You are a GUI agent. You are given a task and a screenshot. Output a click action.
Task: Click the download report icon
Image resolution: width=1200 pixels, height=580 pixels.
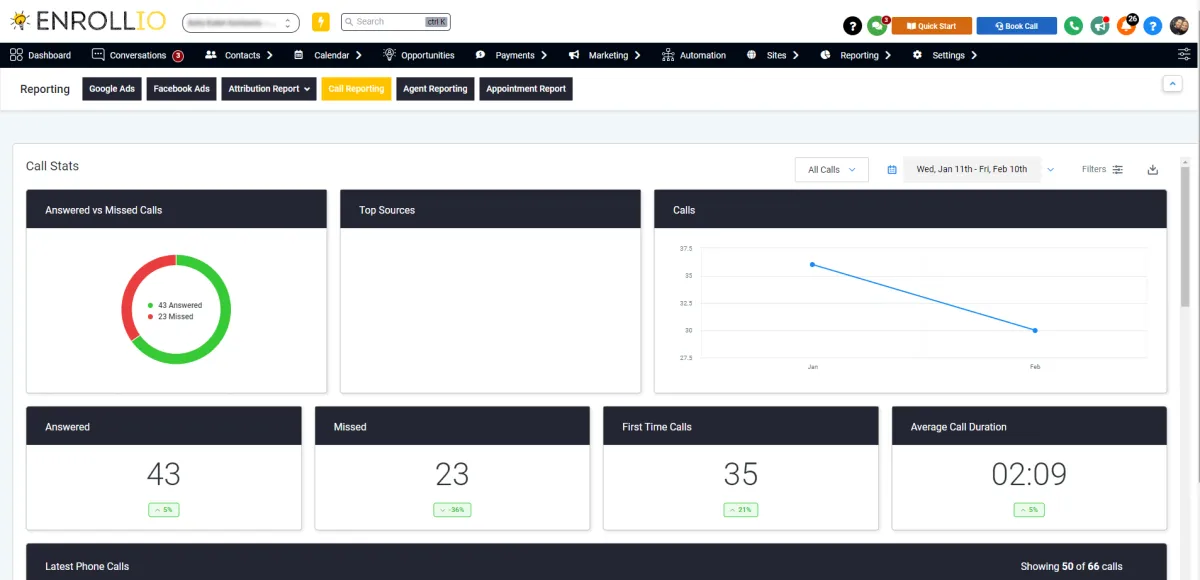point(1152,170)
